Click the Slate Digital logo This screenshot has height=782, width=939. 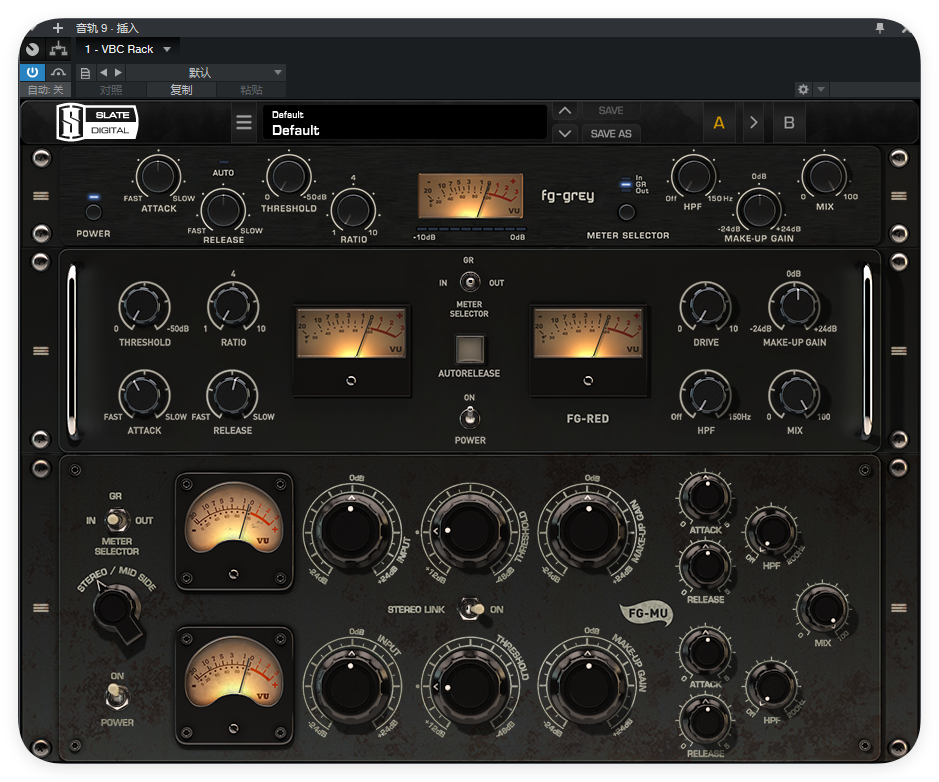click(96, 122)
